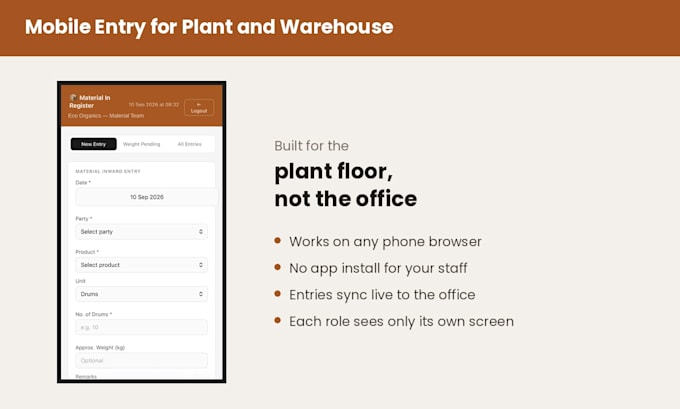The image size is (680, 409).
Task: Click the 'Built for the' subtitle
Action: (x=311, y=146)
